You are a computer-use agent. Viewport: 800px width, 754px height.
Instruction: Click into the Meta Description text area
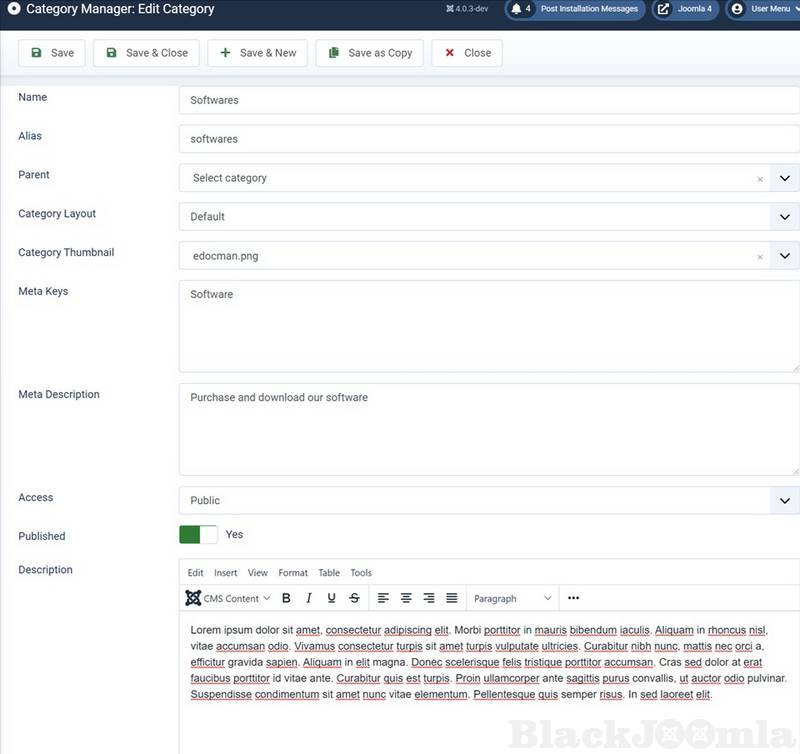tap(488, 428)
